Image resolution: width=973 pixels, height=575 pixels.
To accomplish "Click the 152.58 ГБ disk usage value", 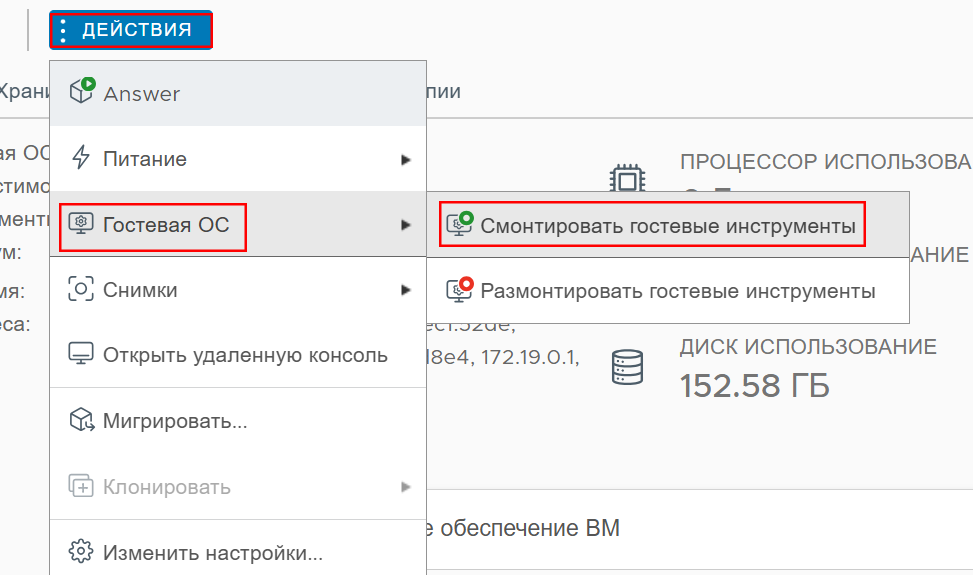I will 755,386.
